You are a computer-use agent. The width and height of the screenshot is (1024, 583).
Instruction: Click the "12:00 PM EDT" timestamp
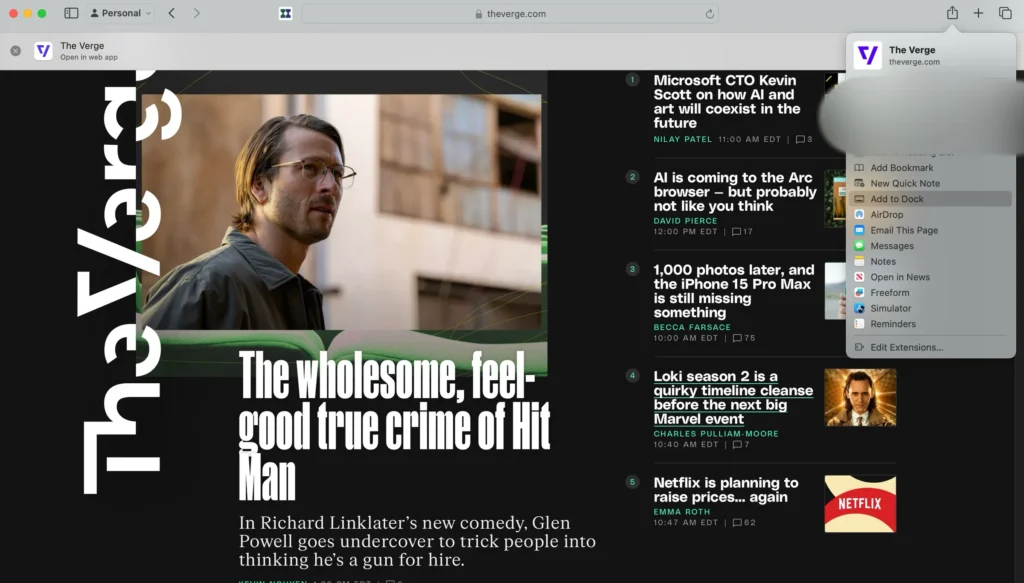pos(685,232)
